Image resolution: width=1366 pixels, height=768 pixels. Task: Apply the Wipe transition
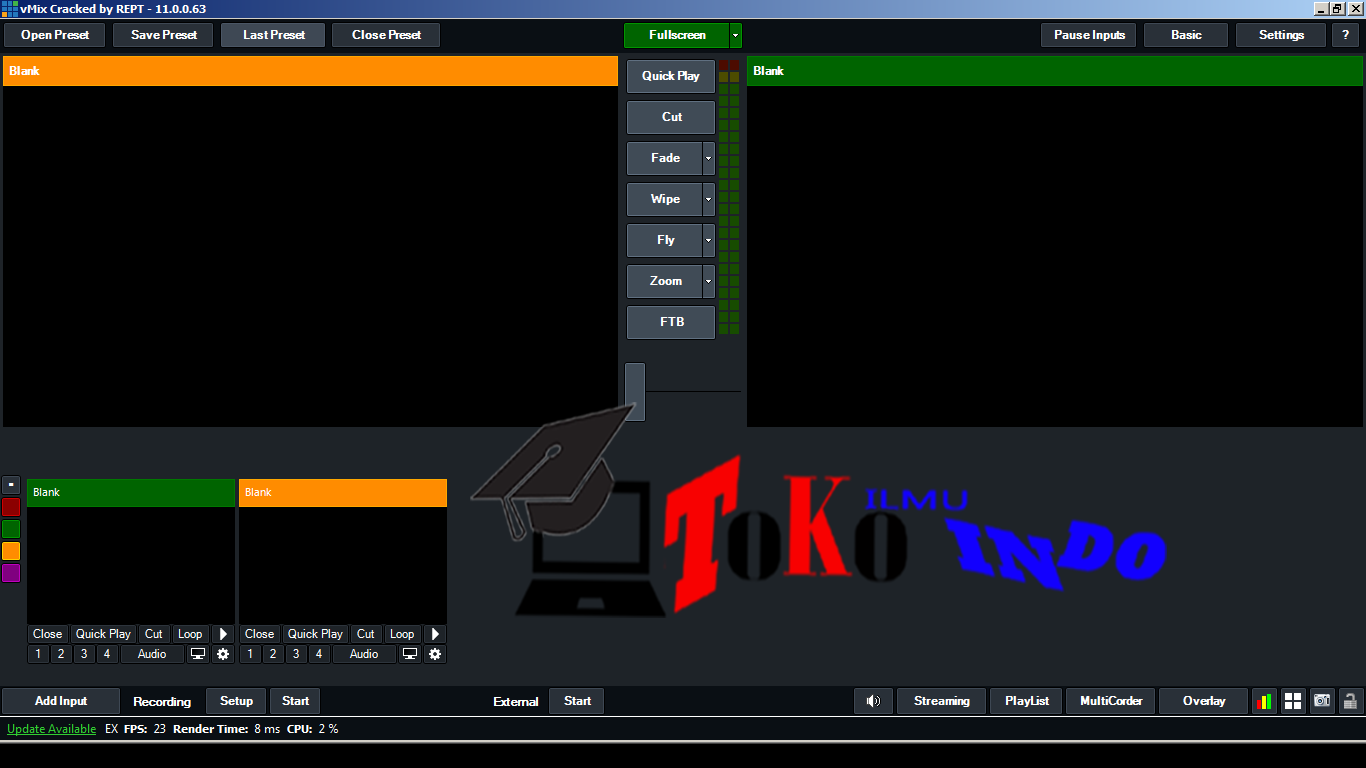coord(665,199)
